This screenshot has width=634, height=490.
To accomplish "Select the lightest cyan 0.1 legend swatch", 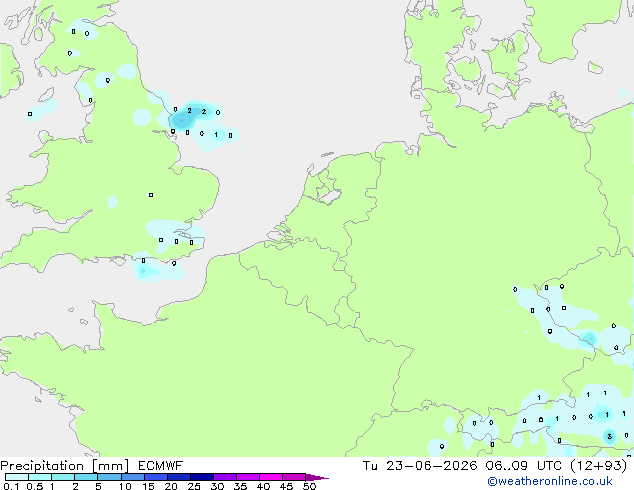I will pos(17,477).
